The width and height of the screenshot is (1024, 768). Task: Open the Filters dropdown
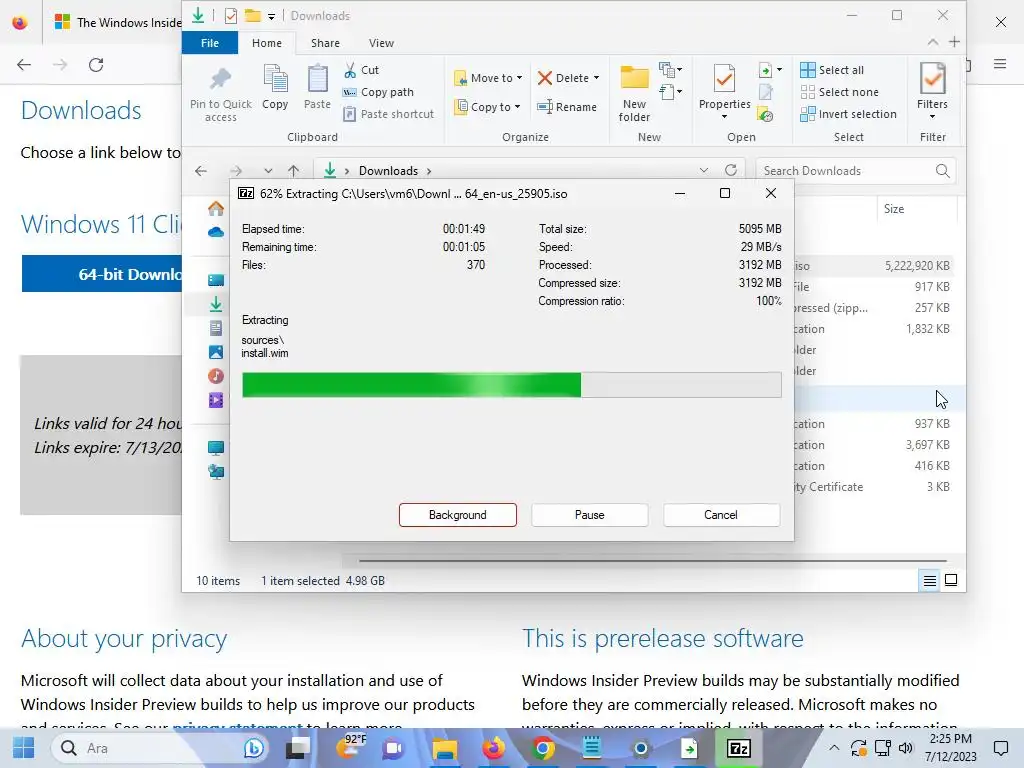932,91
